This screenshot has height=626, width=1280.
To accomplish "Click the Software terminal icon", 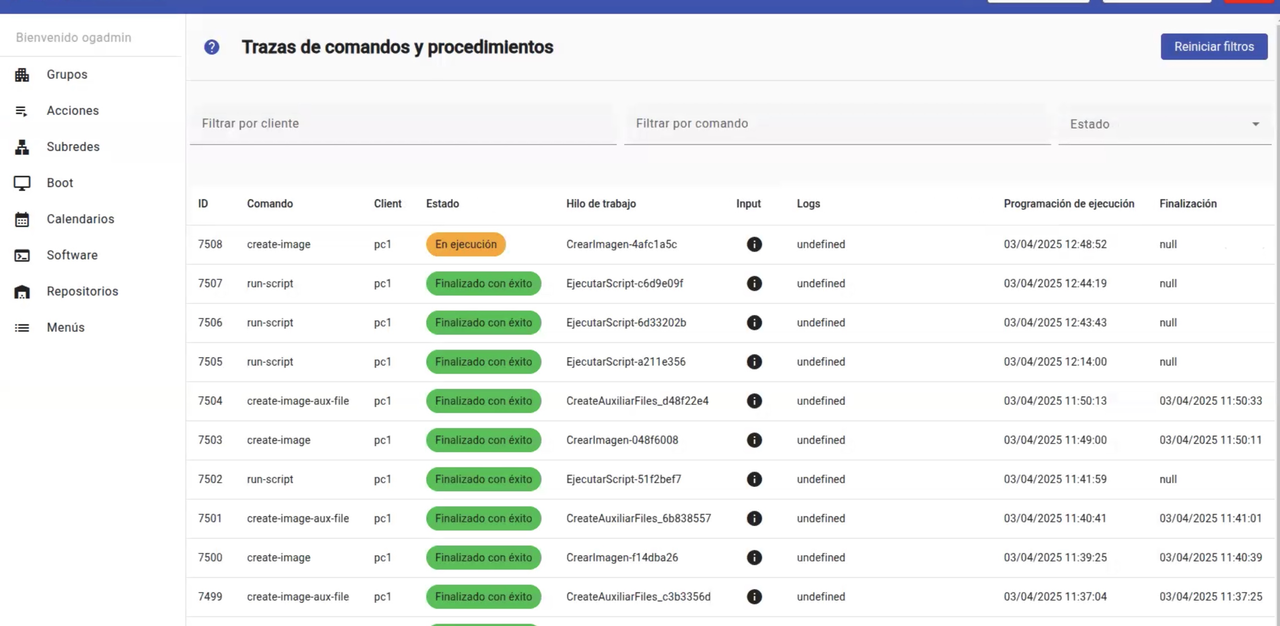I will pyautogui.click(x=22, y=255).
